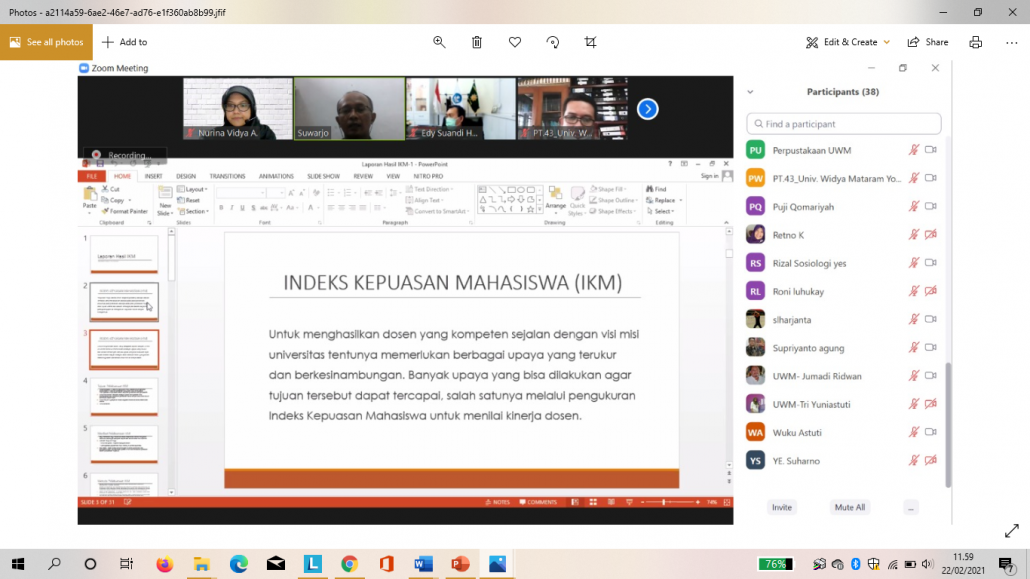Switch to Photos app on taskbar
The height and width of the screenshot is (579, 1030).
(497, 564)
